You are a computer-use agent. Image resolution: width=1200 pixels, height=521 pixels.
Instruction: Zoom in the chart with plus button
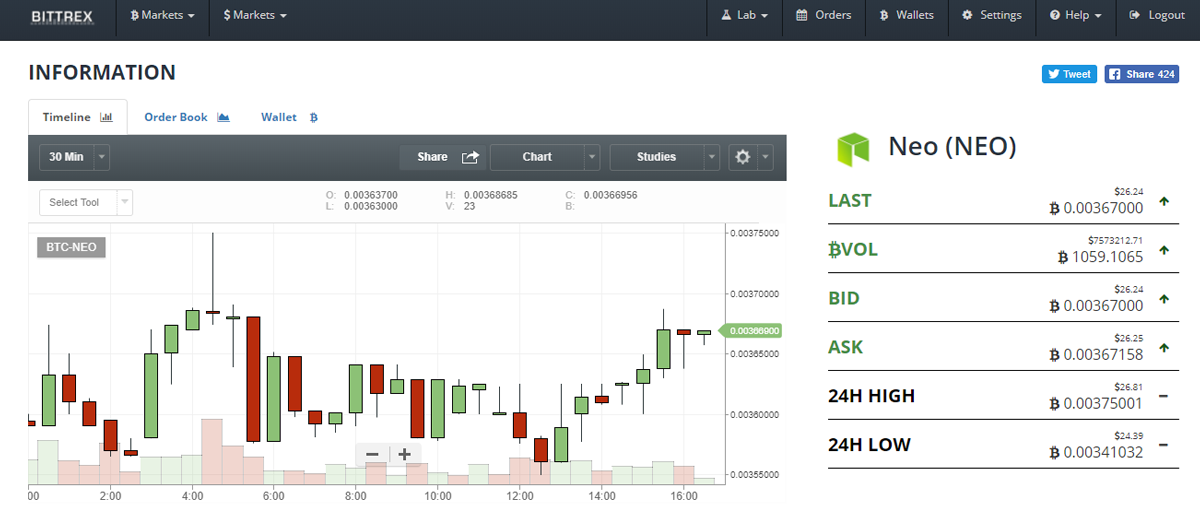click(x=405, y=454)
